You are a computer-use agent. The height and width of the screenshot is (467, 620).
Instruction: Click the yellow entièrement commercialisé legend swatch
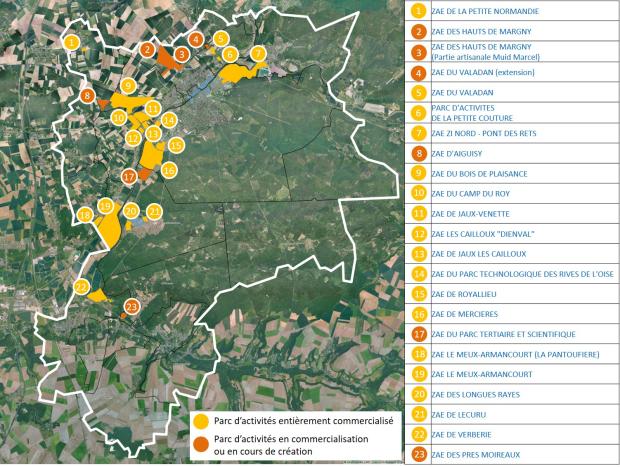click(x=201, y=422)
